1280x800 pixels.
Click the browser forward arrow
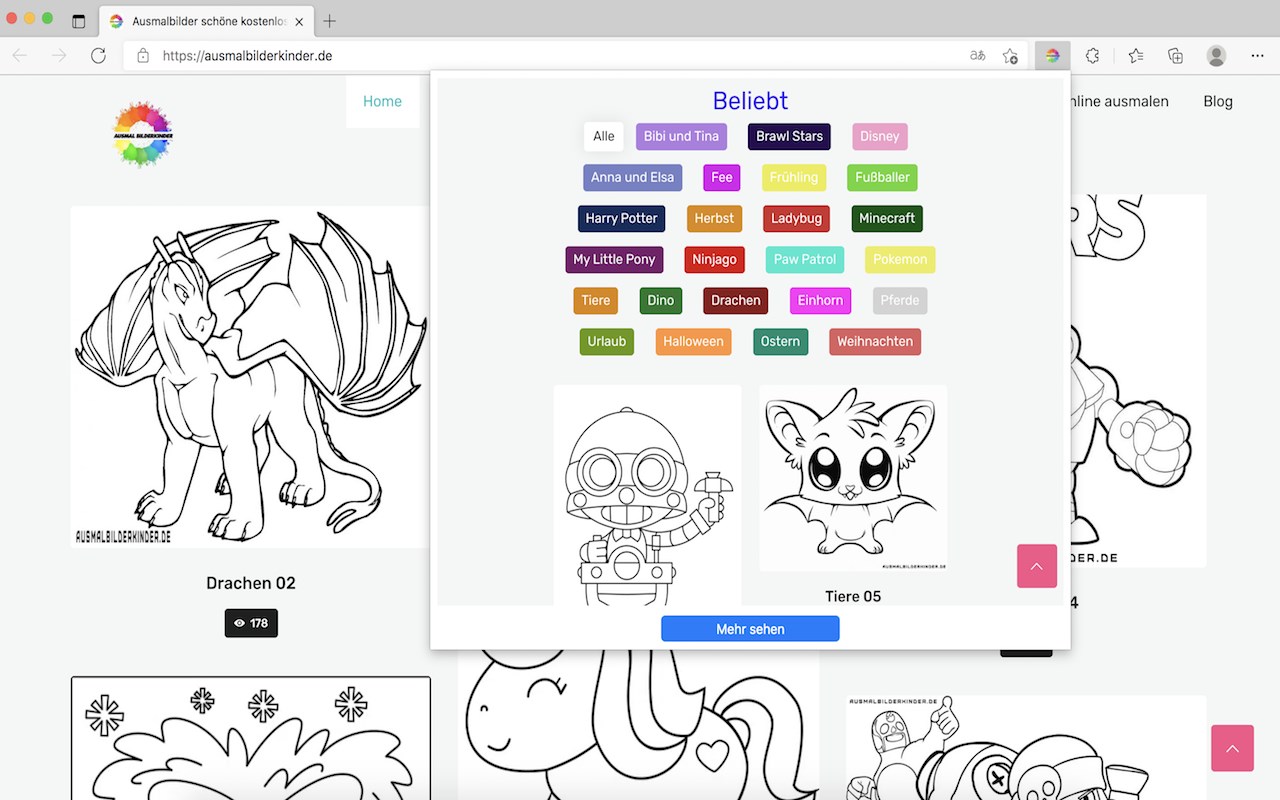[x=59, y=56]
